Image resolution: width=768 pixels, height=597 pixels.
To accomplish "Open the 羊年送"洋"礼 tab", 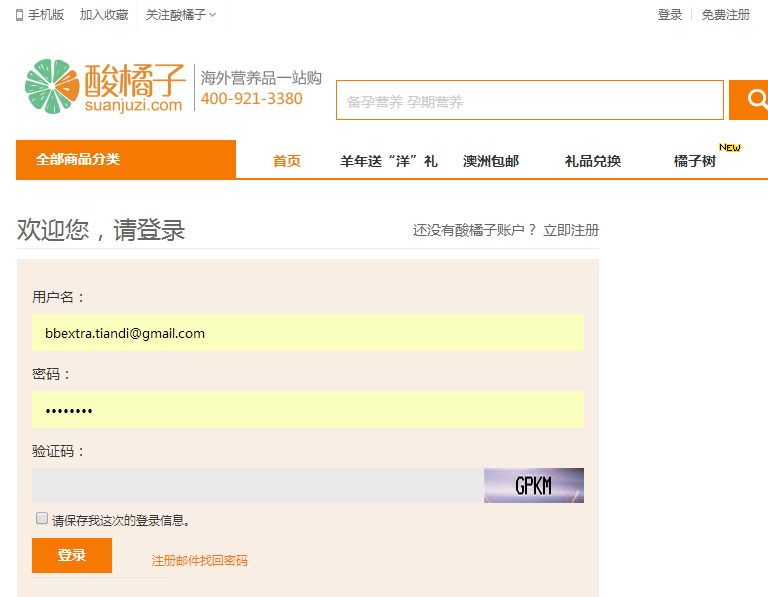I will coord(388,161).
